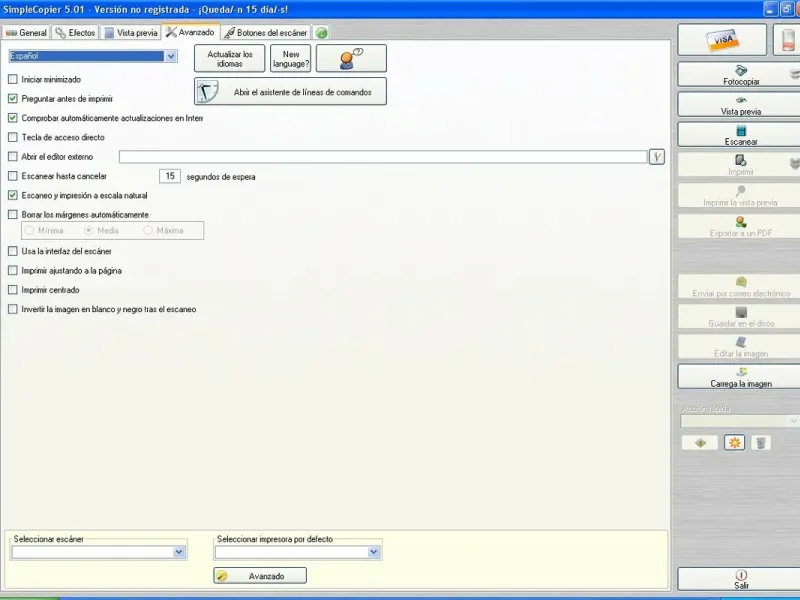Open the General tab

tap(26, 33)
